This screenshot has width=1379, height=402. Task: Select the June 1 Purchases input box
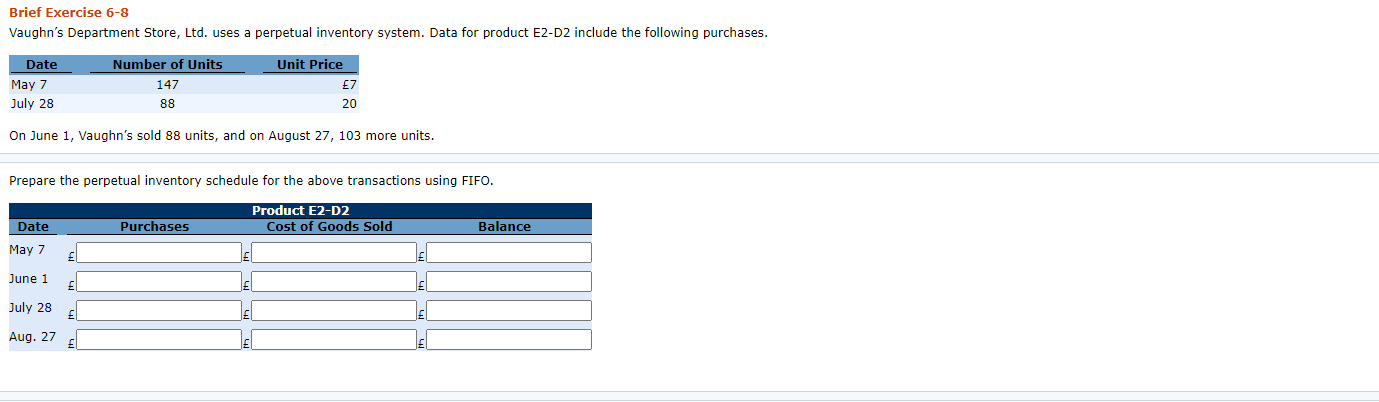coord(159,282)
